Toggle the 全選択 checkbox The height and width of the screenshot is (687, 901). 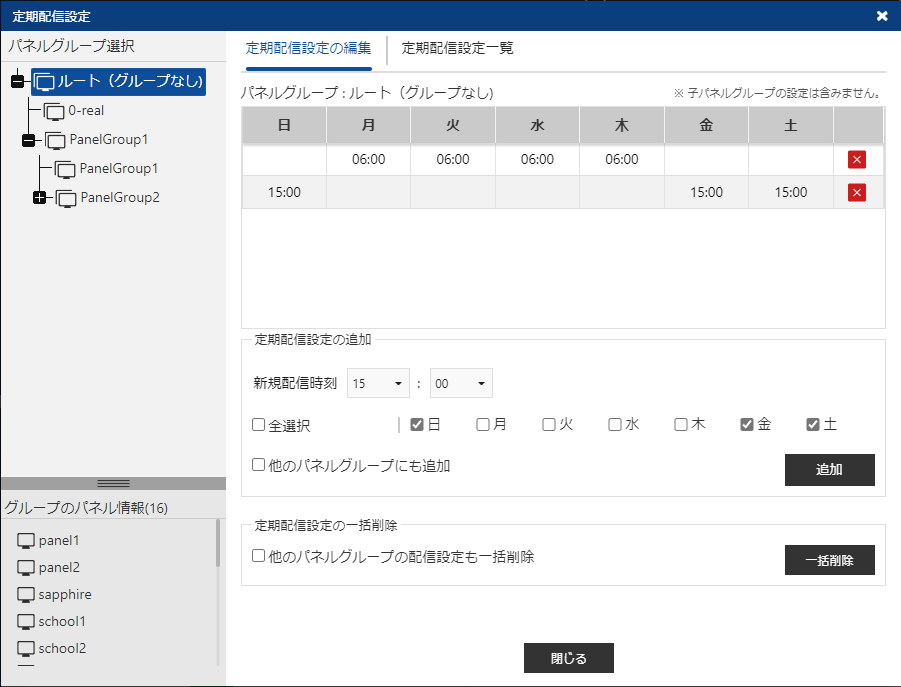(x=258, y=425)
